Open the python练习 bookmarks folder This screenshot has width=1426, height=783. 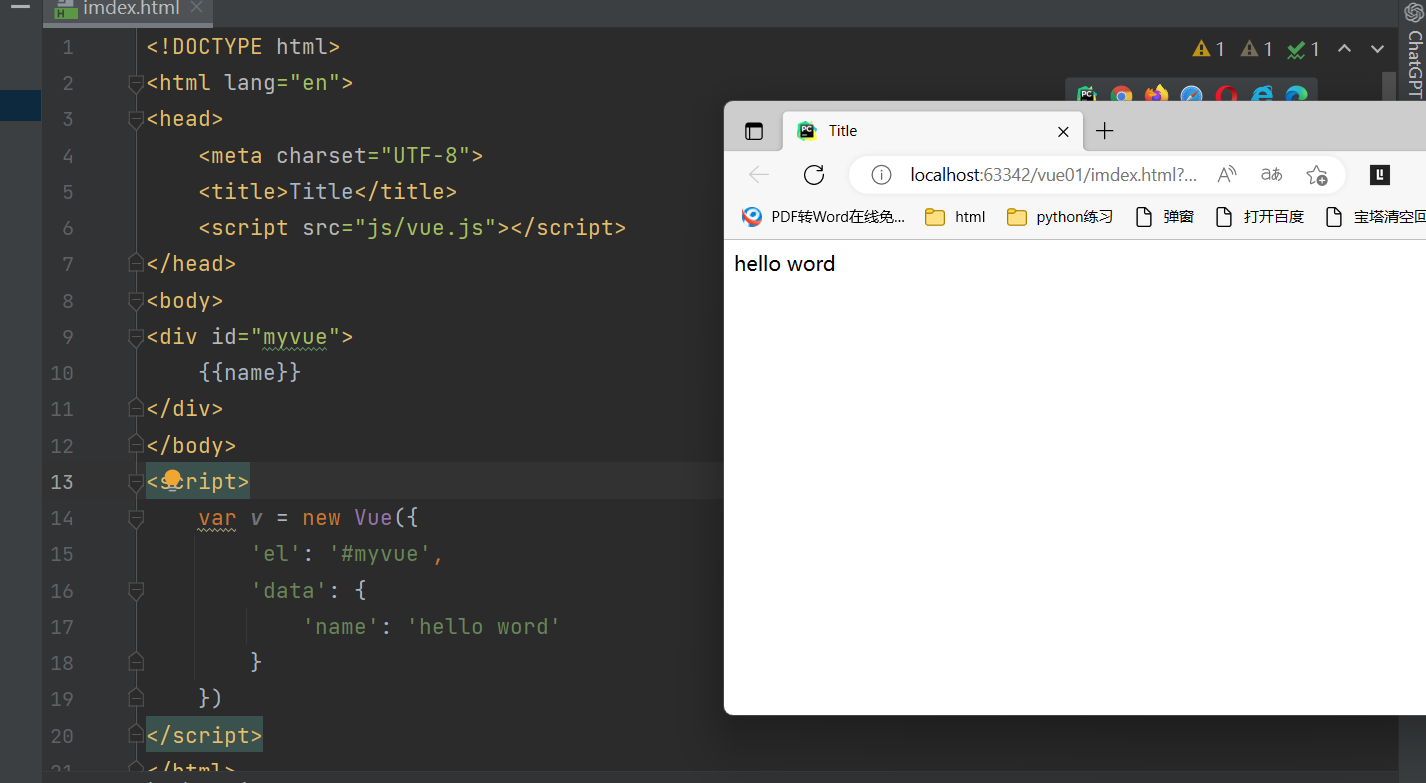pos(1060,217)
